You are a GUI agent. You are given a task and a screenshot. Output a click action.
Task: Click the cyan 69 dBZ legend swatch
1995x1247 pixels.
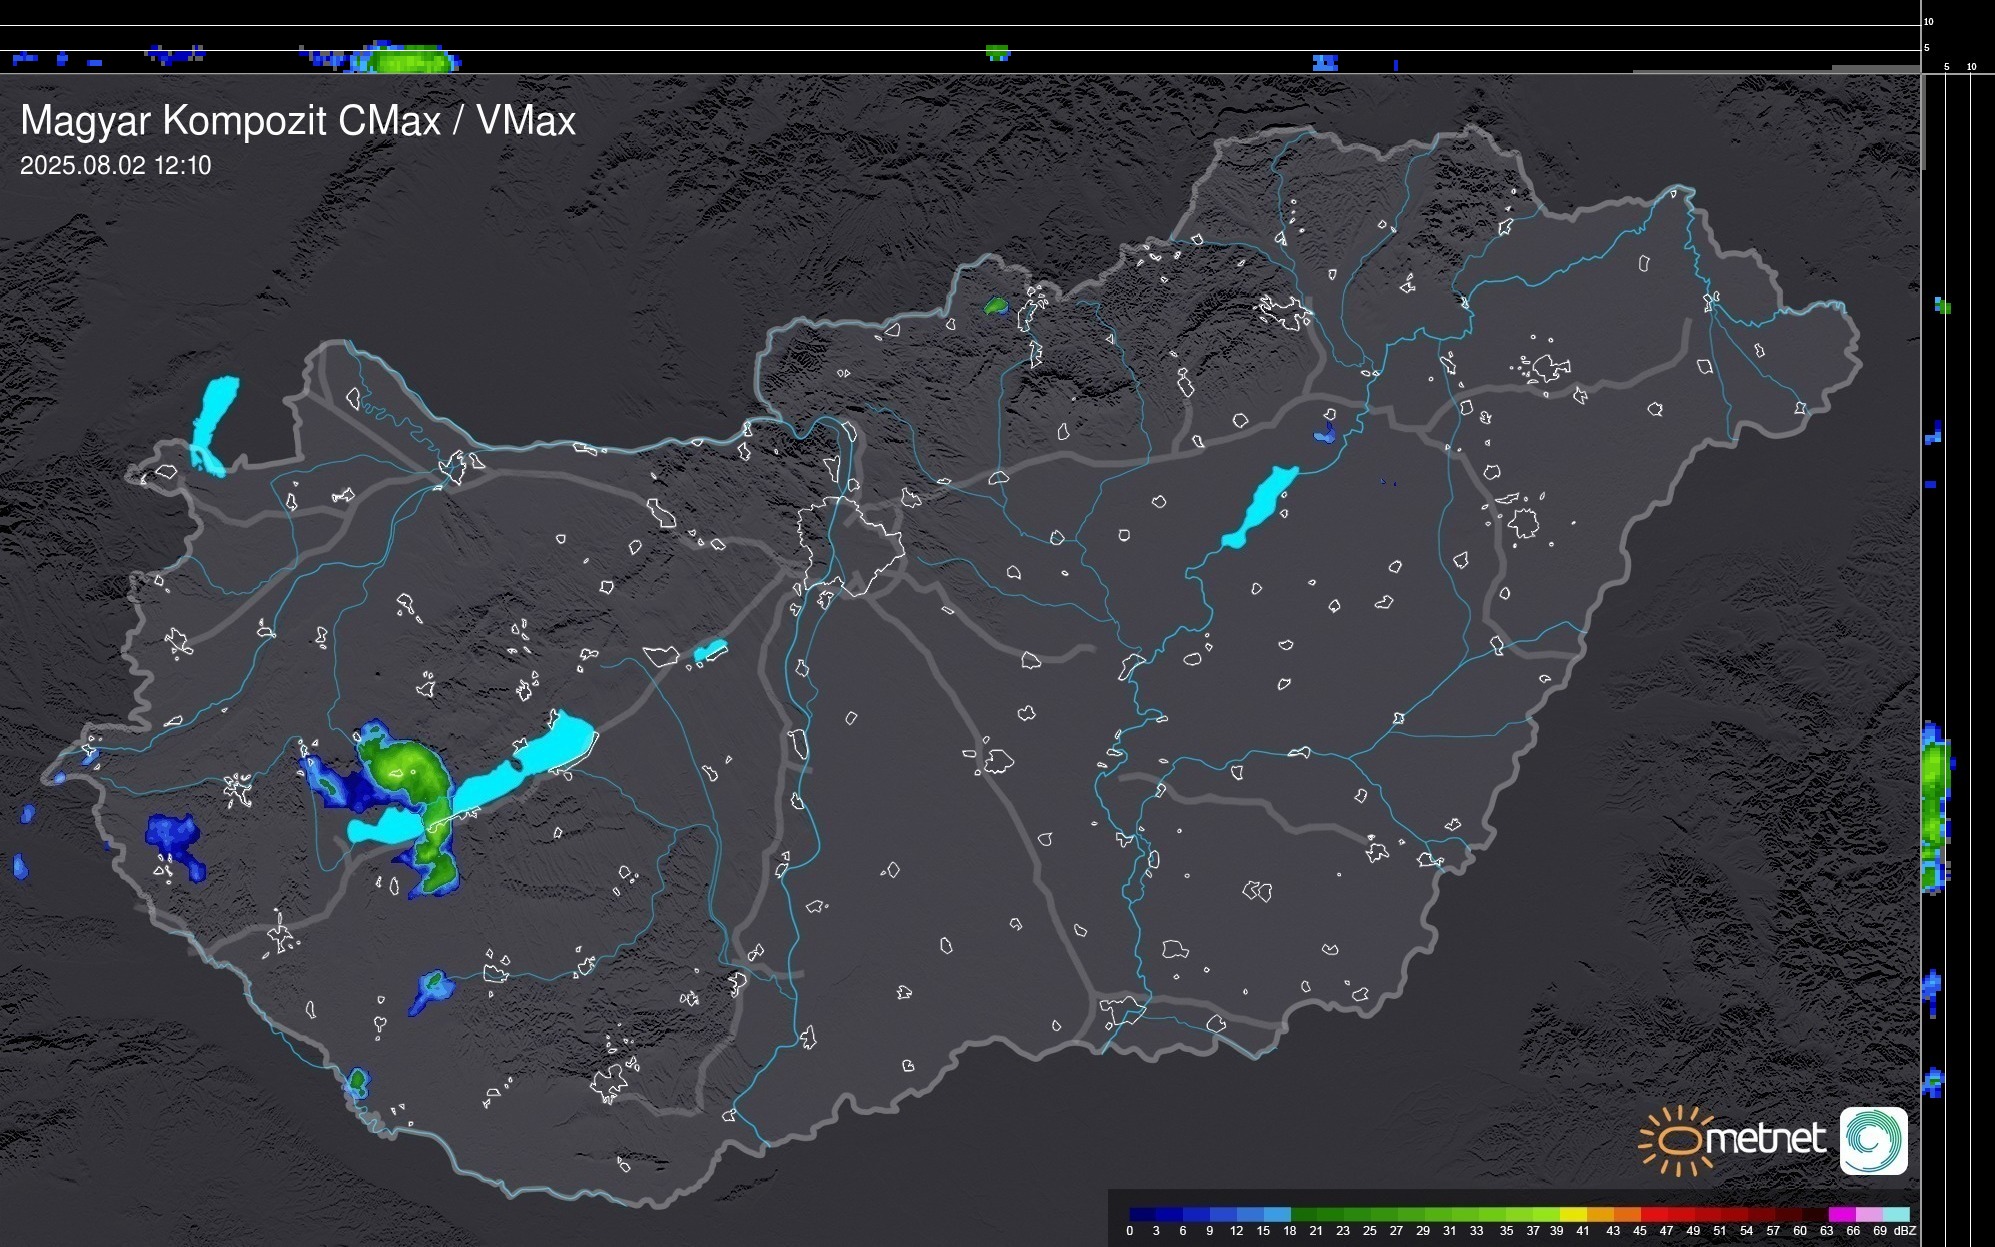coord(1895,1214)
